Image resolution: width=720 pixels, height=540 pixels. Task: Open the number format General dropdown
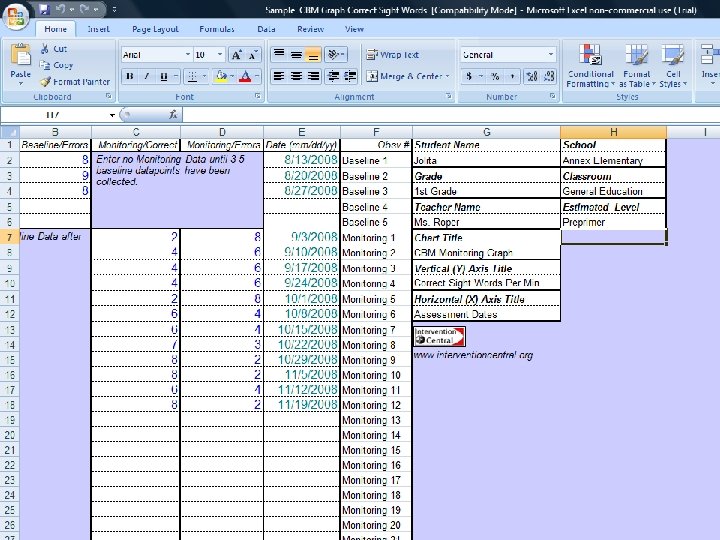click(x=551, y=55)
